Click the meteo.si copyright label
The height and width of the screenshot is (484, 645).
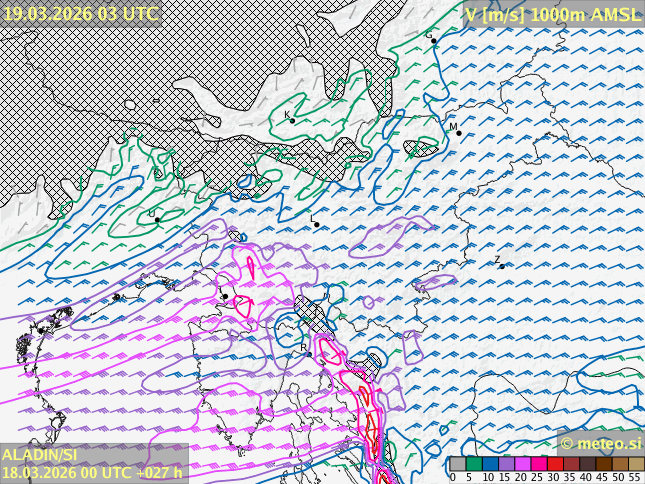(600, 443)
